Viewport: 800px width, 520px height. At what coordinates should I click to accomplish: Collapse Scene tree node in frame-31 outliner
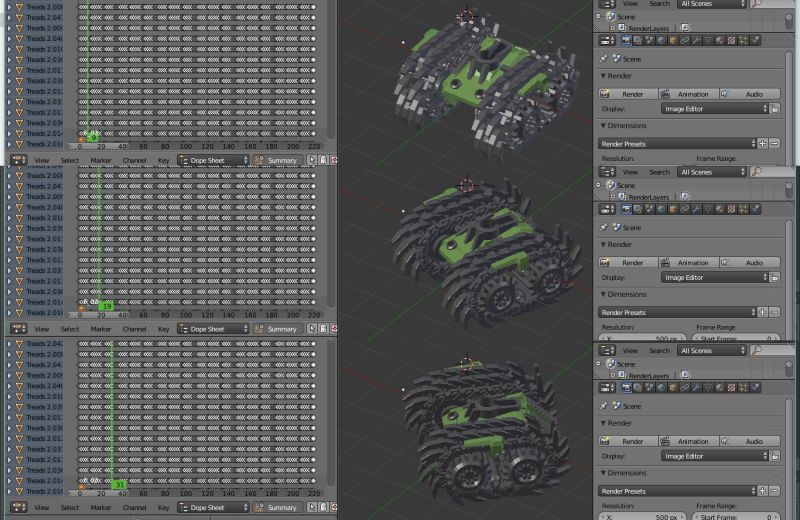click(x=598, y=363)
